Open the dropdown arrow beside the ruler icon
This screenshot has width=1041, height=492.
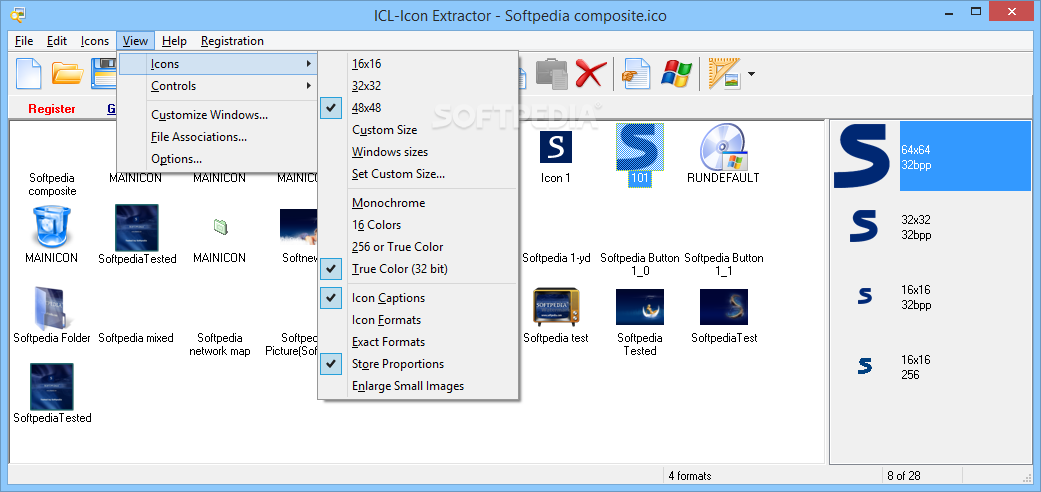[x=751, y=74]
